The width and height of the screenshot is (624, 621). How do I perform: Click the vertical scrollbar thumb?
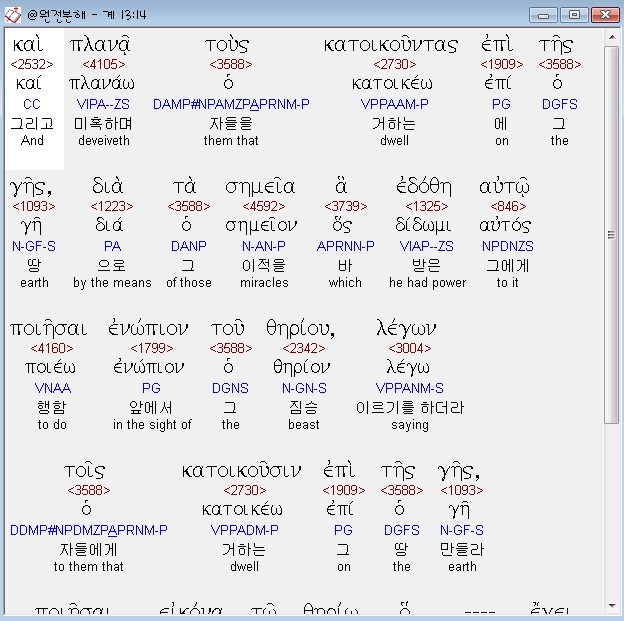tap(612, 235)
